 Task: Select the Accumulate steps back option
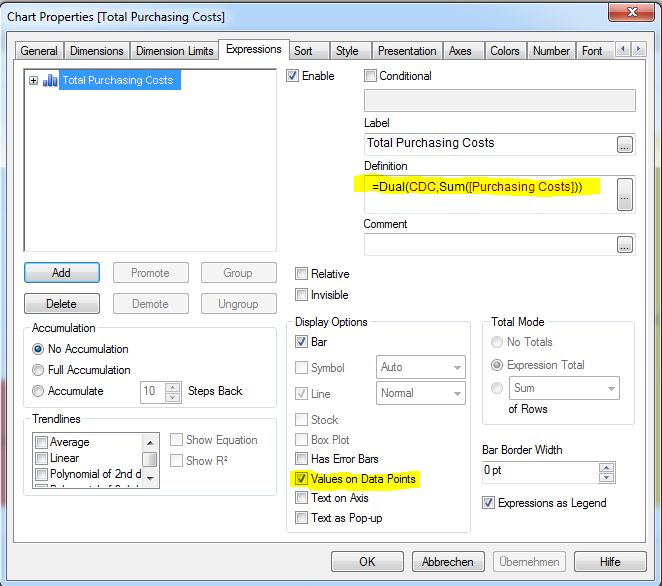38,391
